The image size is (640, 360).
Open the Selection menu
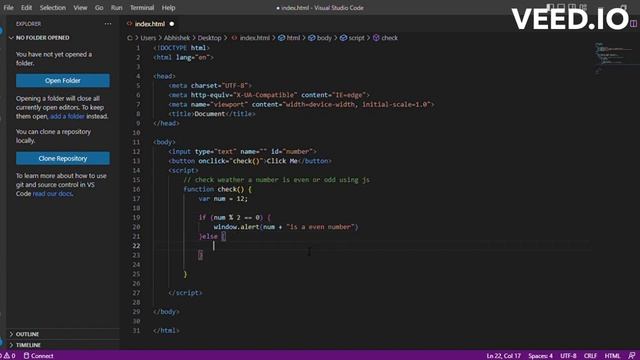coord(53,8)
